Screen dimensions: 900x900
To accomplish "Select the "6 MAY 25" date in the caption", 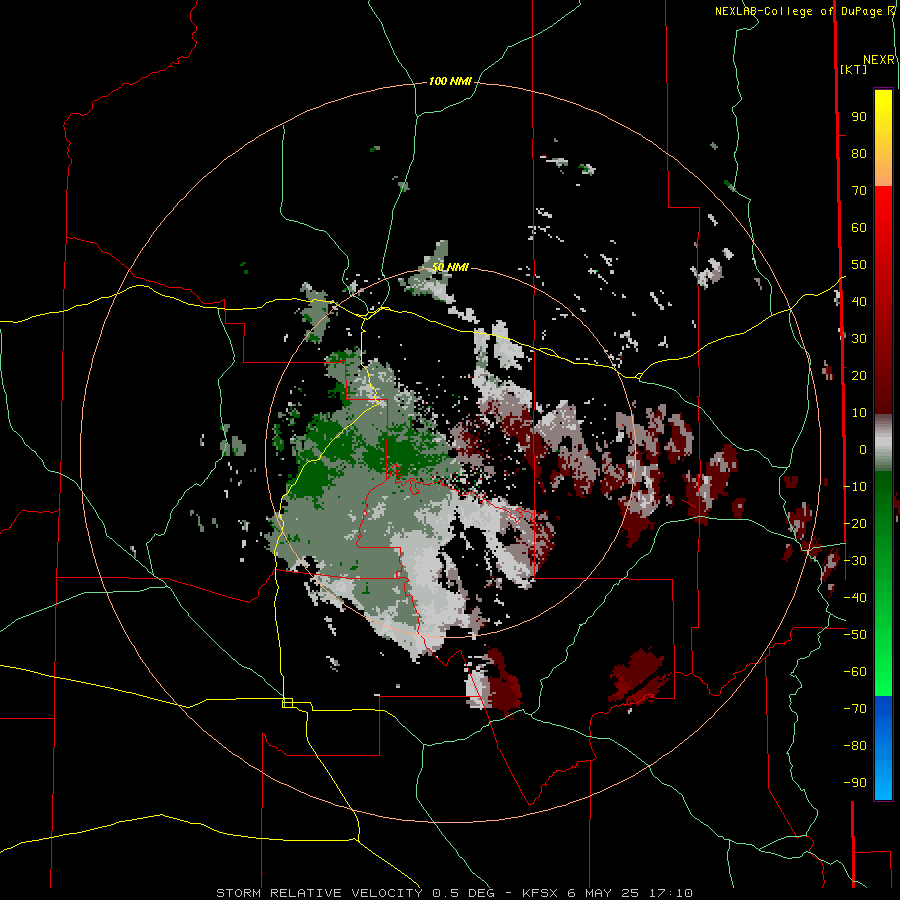I will point(602,893).
